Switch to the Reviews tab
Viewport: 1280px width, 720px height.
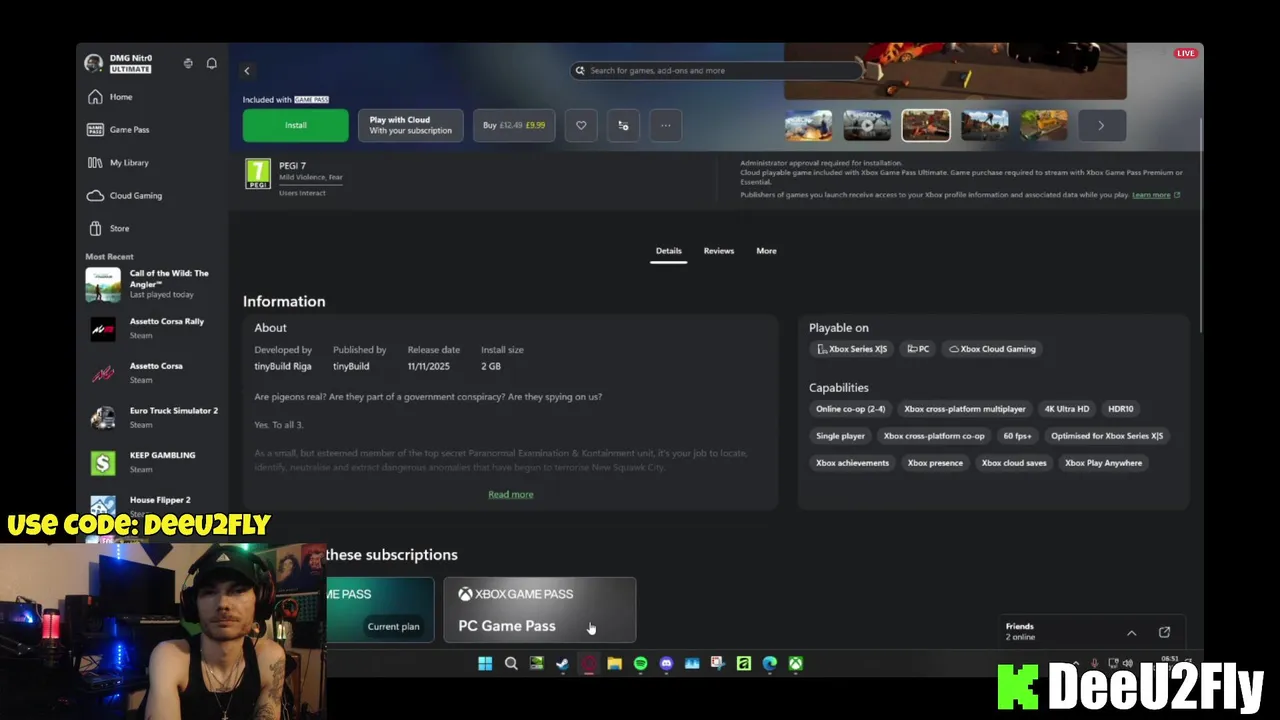[x=718, y=251]
